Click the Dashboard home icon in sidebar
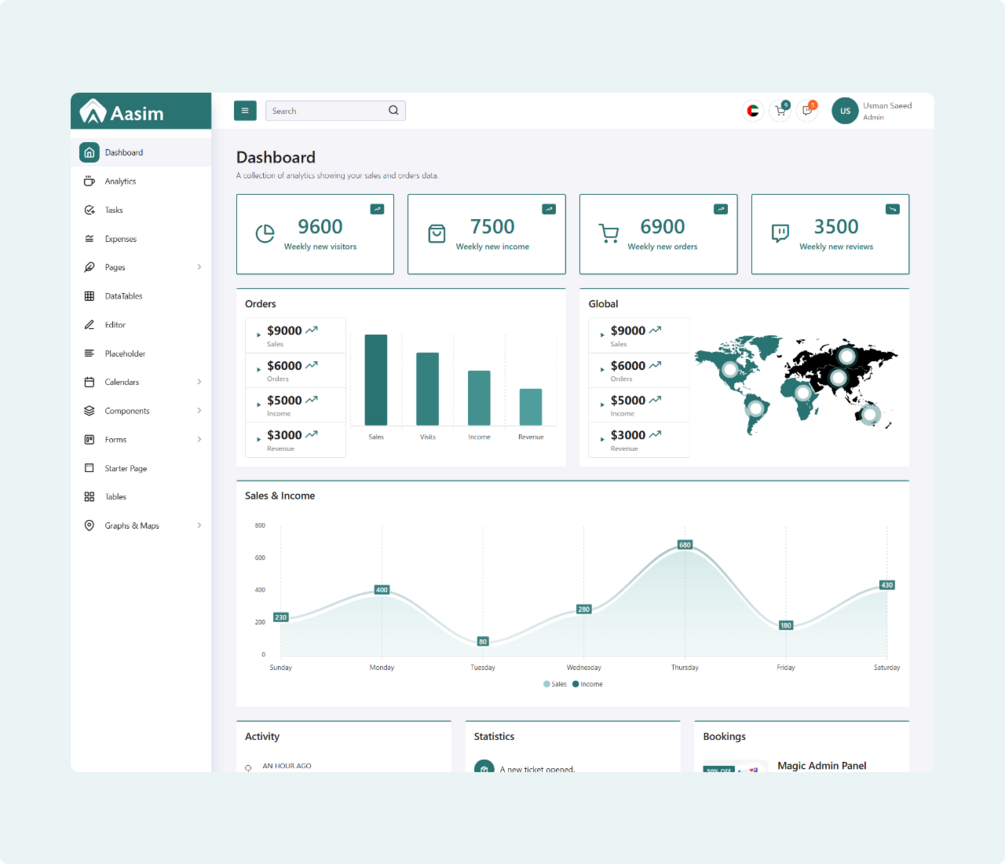 pyautogui.click(x=89, y=153)
